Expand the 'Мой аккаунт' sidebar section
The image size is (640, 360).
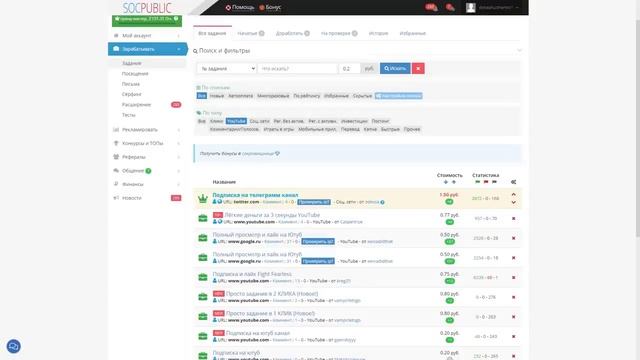click(147, 36)
